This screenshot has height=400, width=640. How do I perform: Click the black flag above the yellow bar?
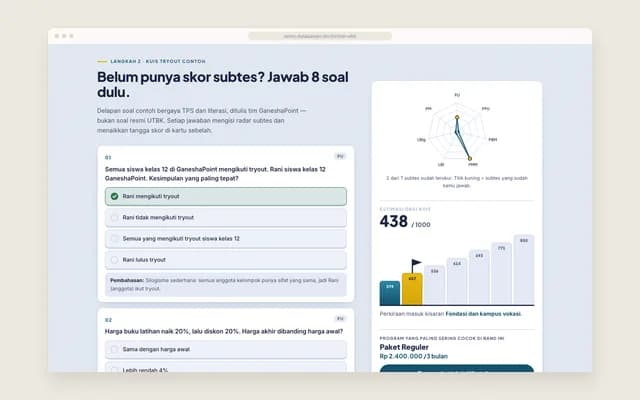(x=416, y=265)
